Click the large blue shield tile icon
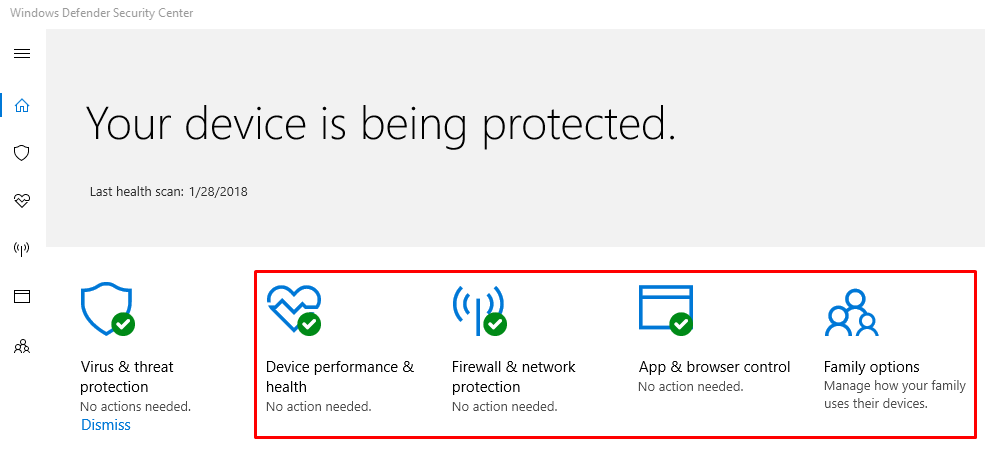Screen dimensions: 985x450 (x=107, y=309)
